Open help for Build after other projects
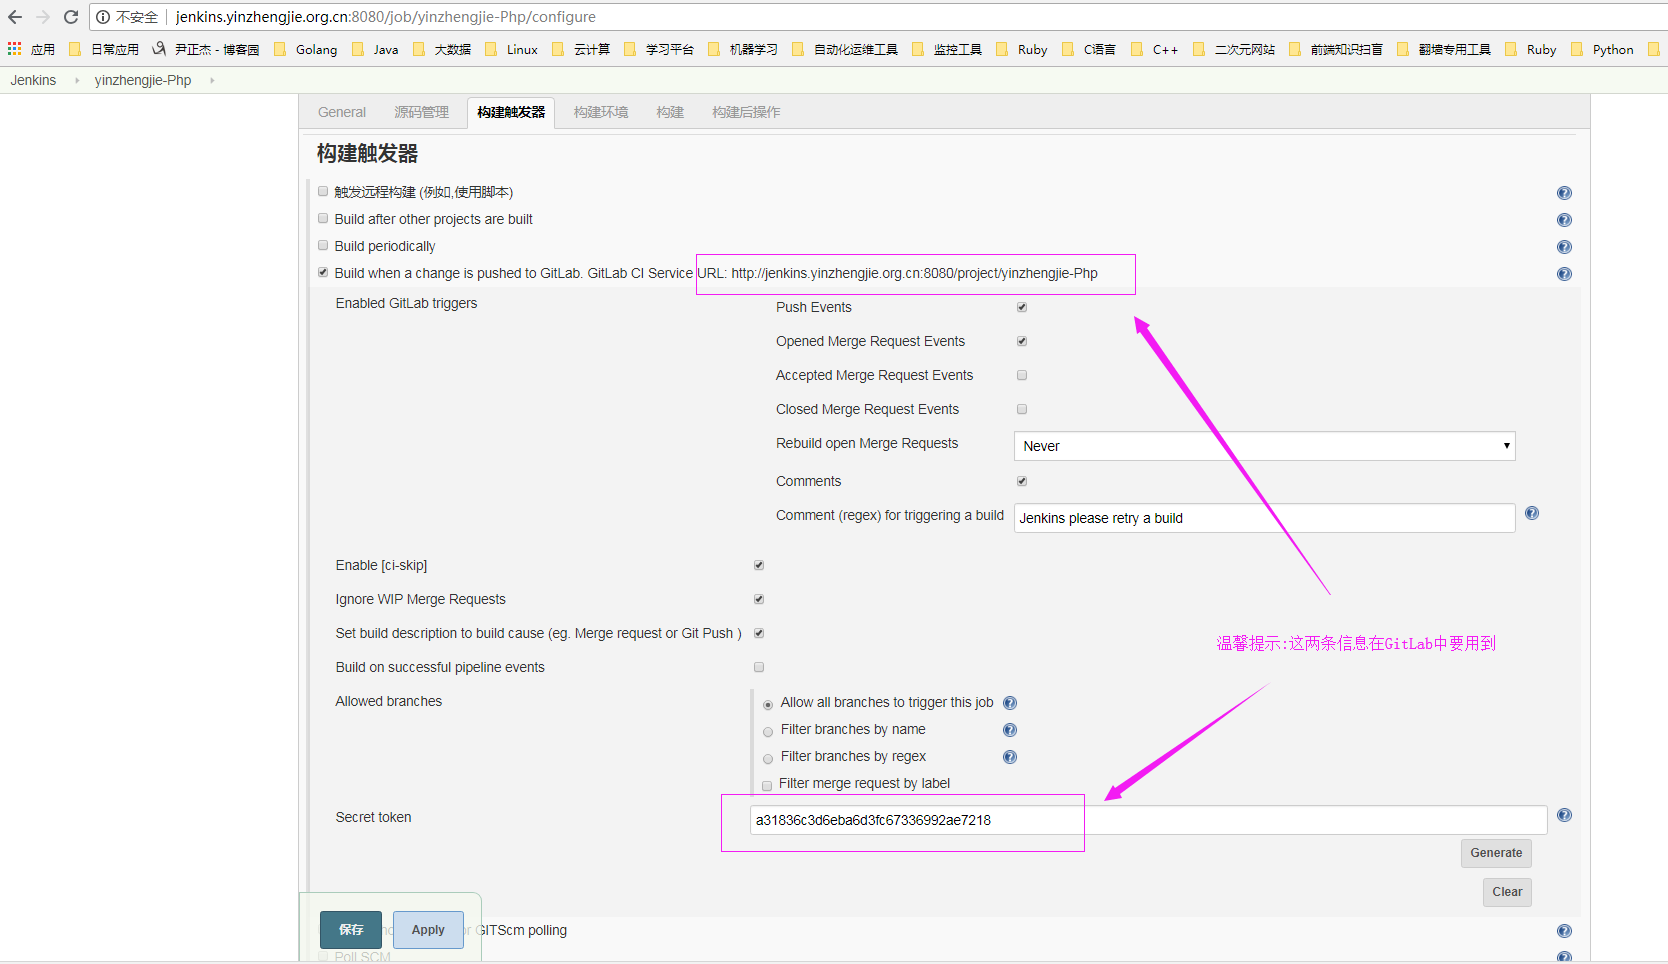The image size is (1668, 964). (1564, 220)
